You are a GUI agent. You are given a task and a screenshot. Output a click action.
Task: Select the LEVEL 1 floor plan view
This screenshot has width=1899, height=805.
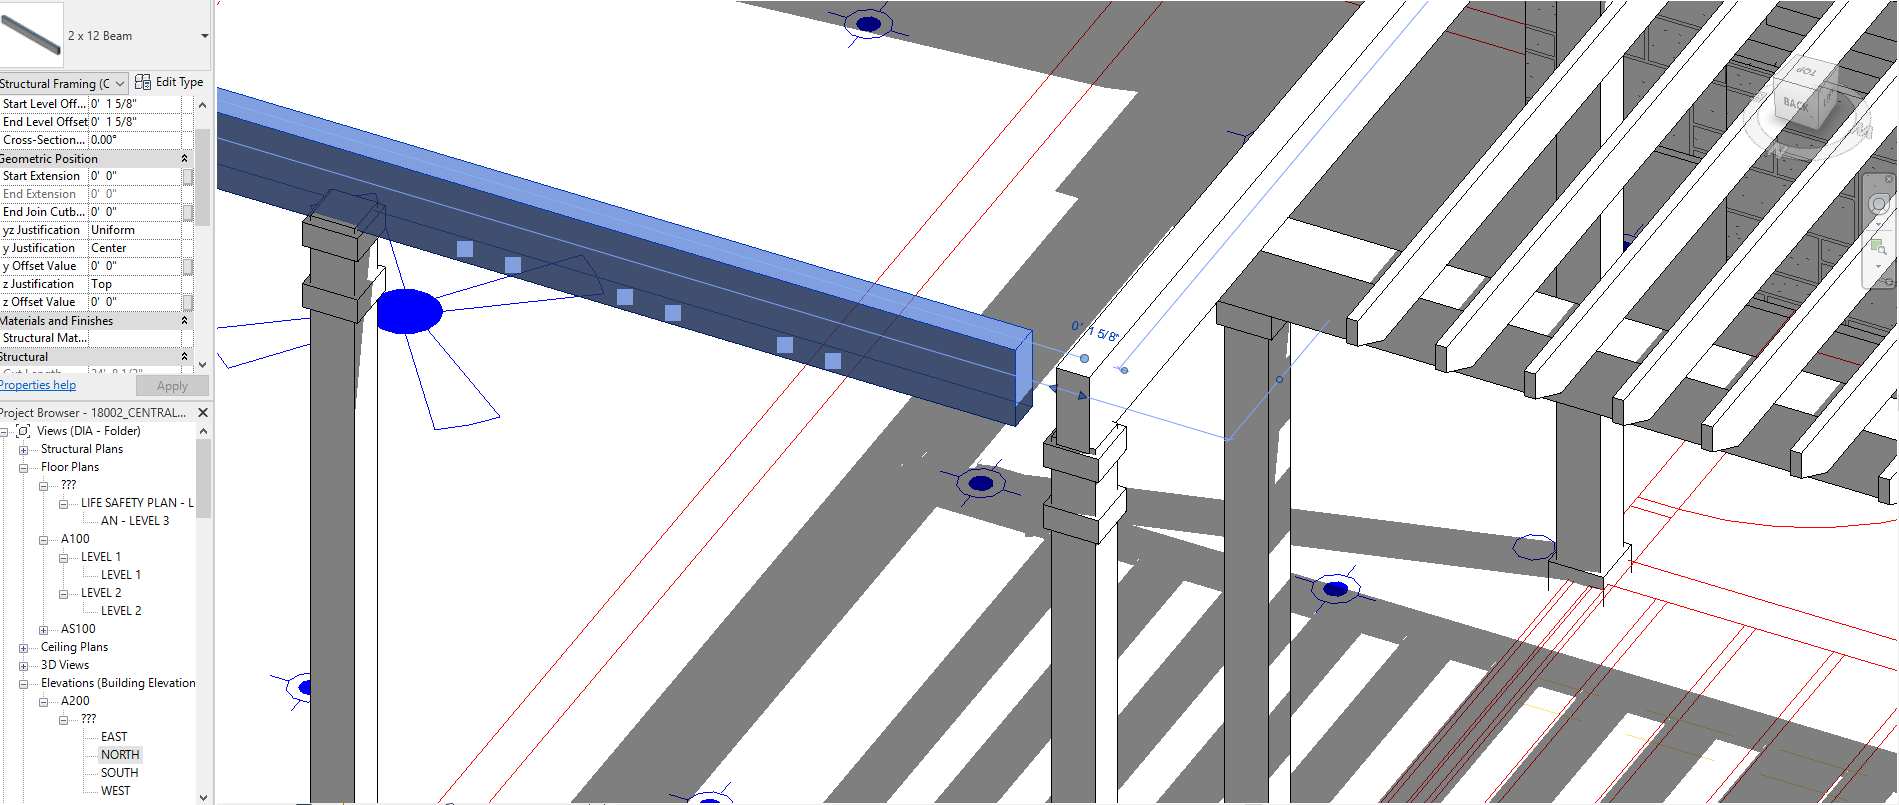pos(121,575)
